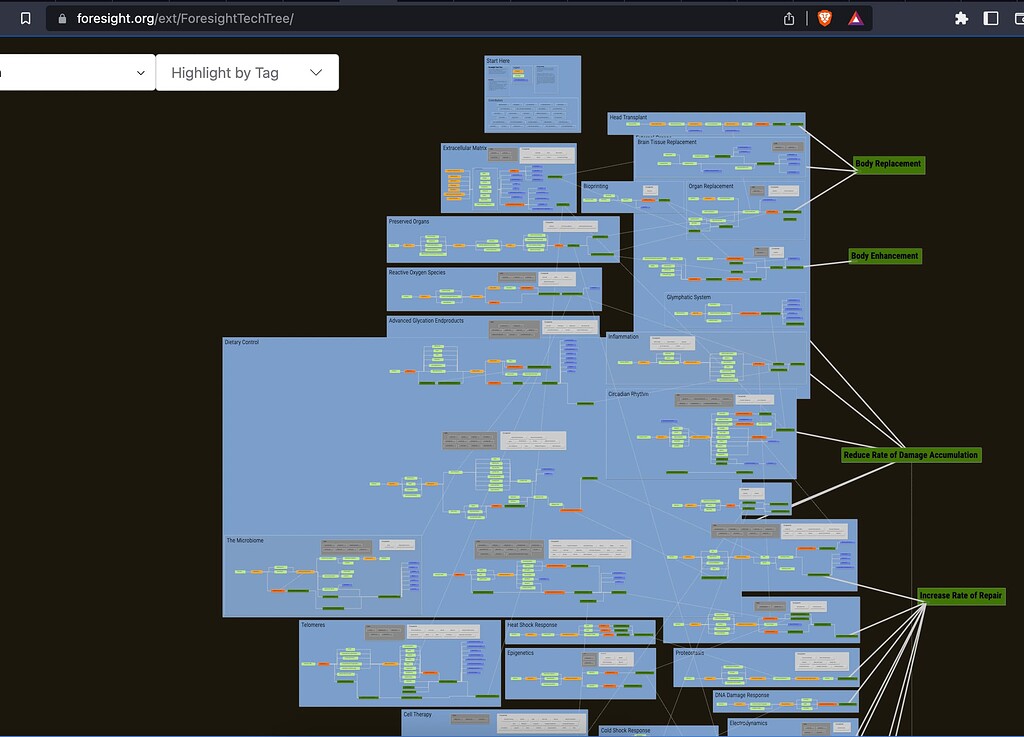Open the Brave Shields lion icon
Screen dimensions: 1024x737
pos(825,18)
